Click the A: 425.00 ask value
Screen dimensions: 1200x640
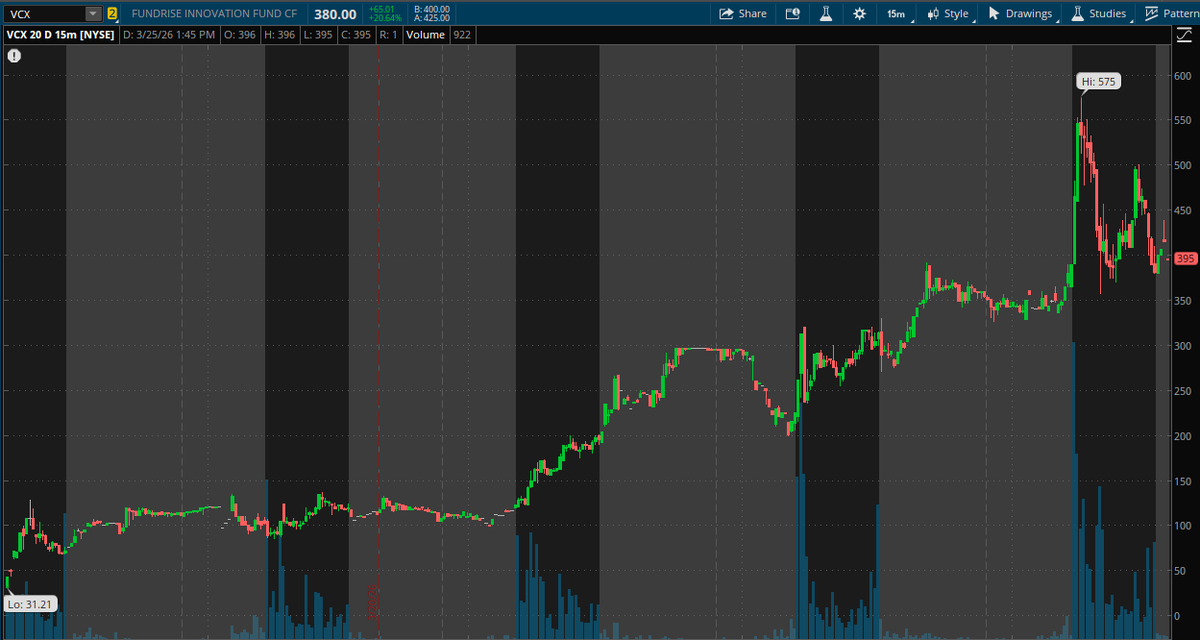(x=432, y=19)
